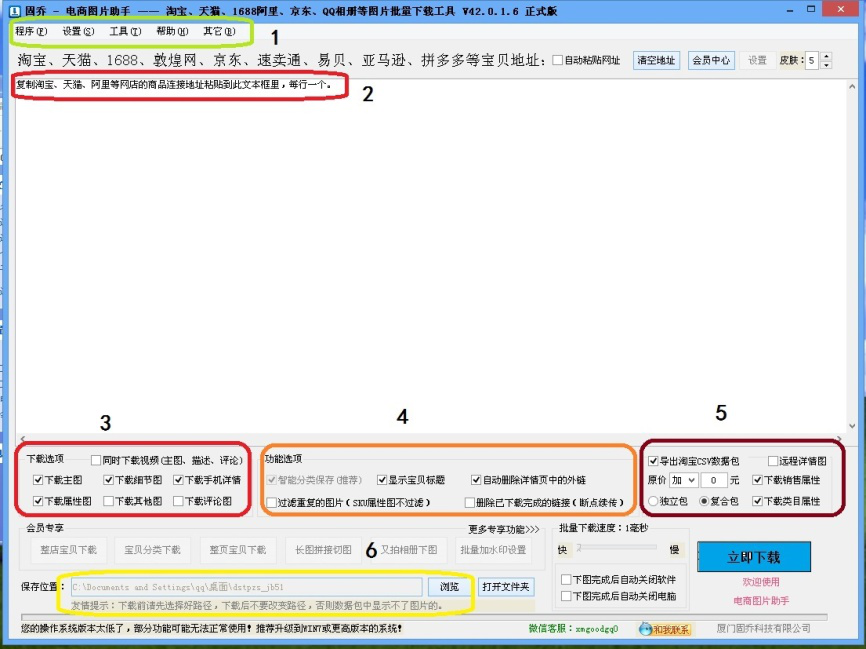
Task: Open the 会员中心 member center
Action: [x=712, y=61]
